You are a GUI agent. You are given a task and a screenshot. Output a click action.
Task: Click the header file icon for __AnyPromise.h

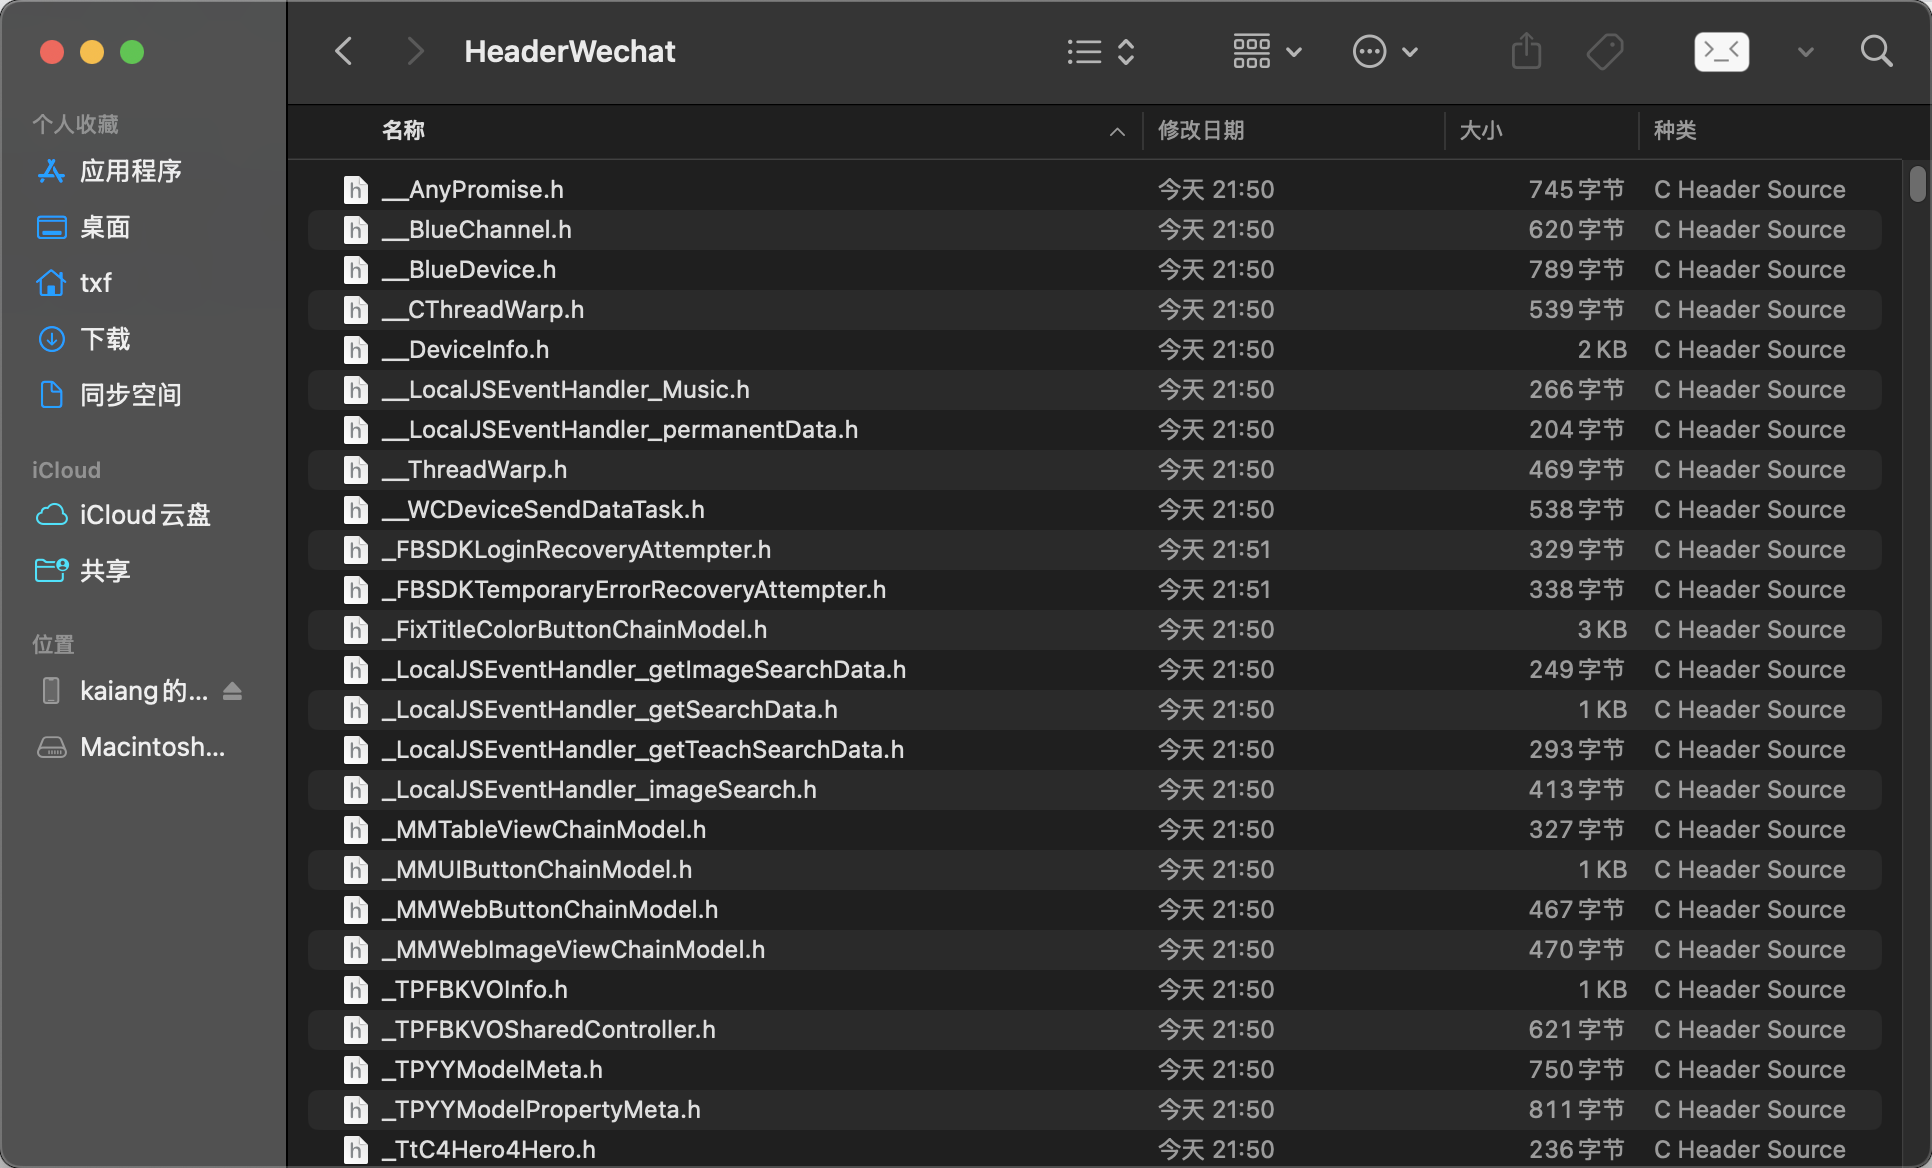point(355,189)
